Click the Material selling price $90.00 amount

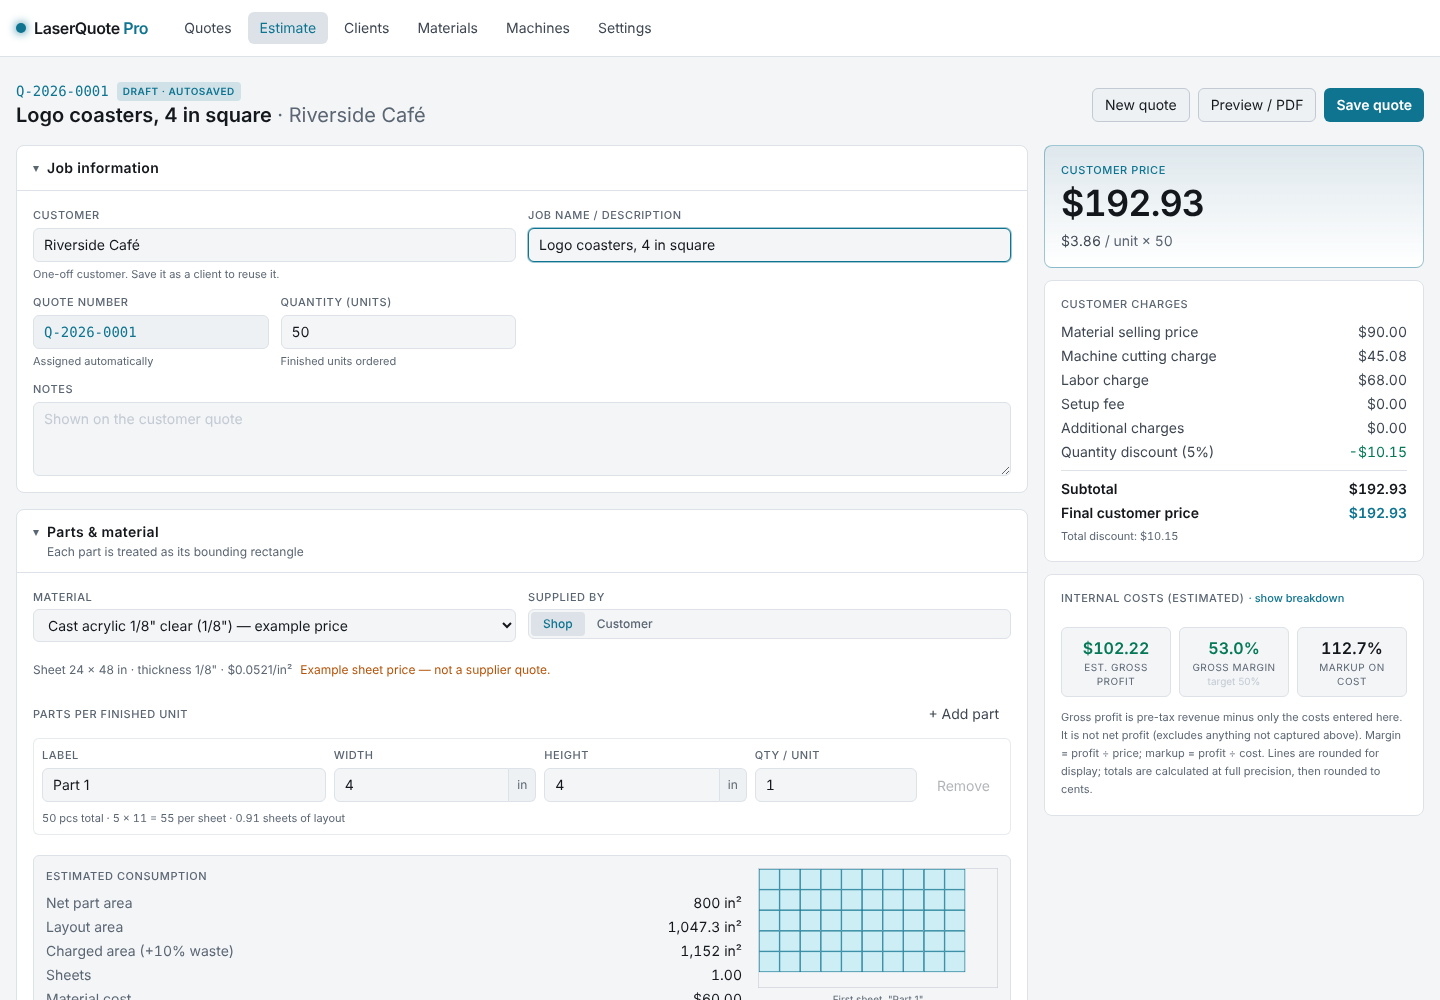click(1382, 332)
